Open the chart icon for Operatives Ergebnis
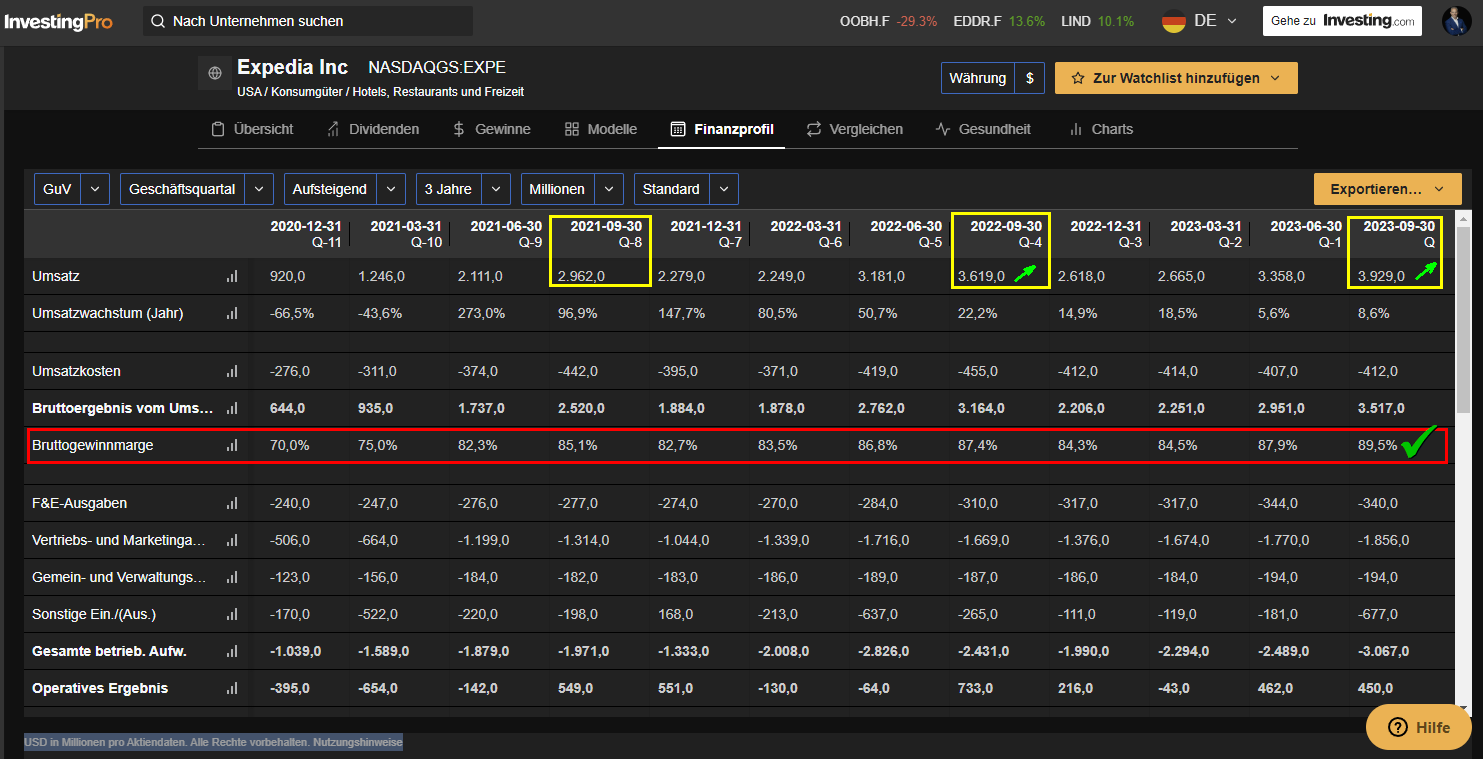The height and width of the screenshot is (759, 1483). click(x=232, y=688)
